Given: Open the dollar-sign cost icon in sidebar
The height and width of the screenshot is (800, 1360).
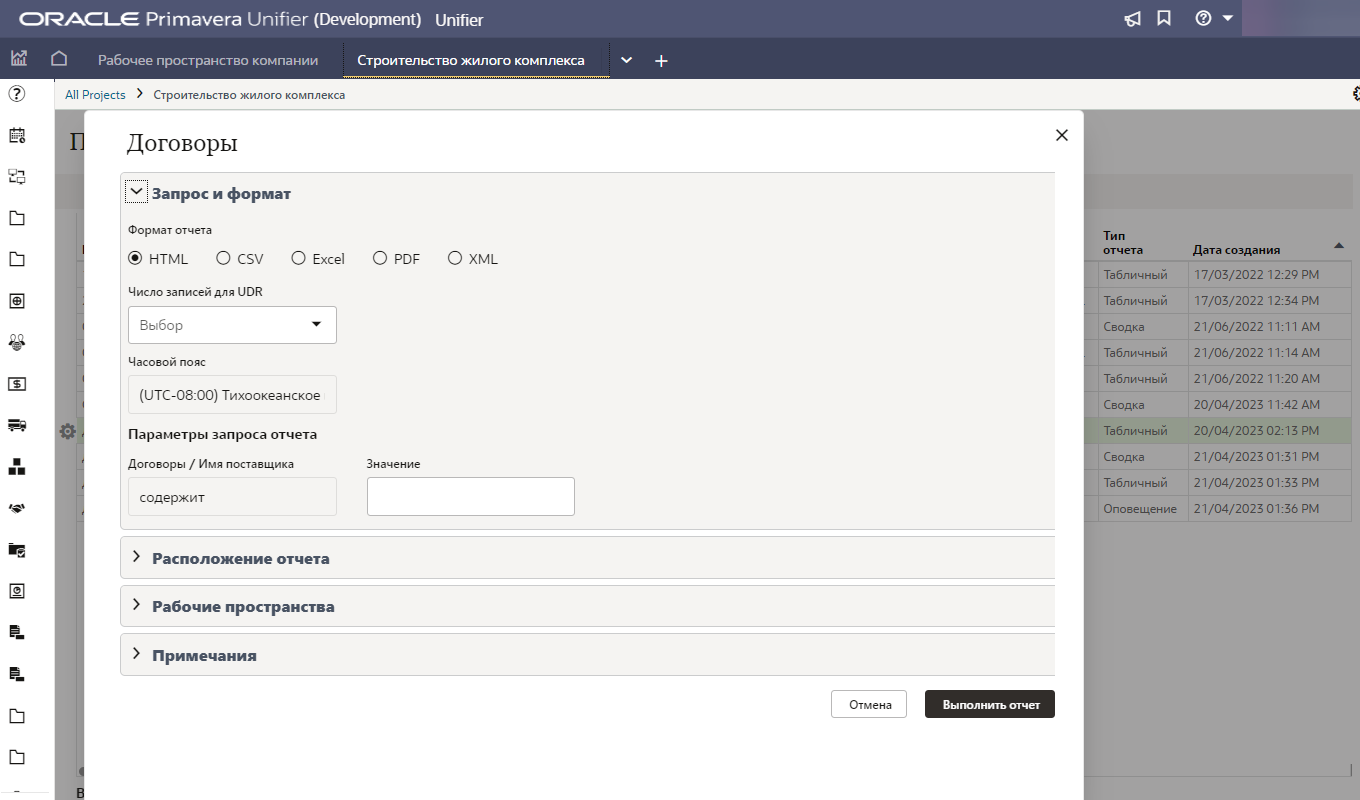Looking at the screenshot, I should click(x=17, y=383).
